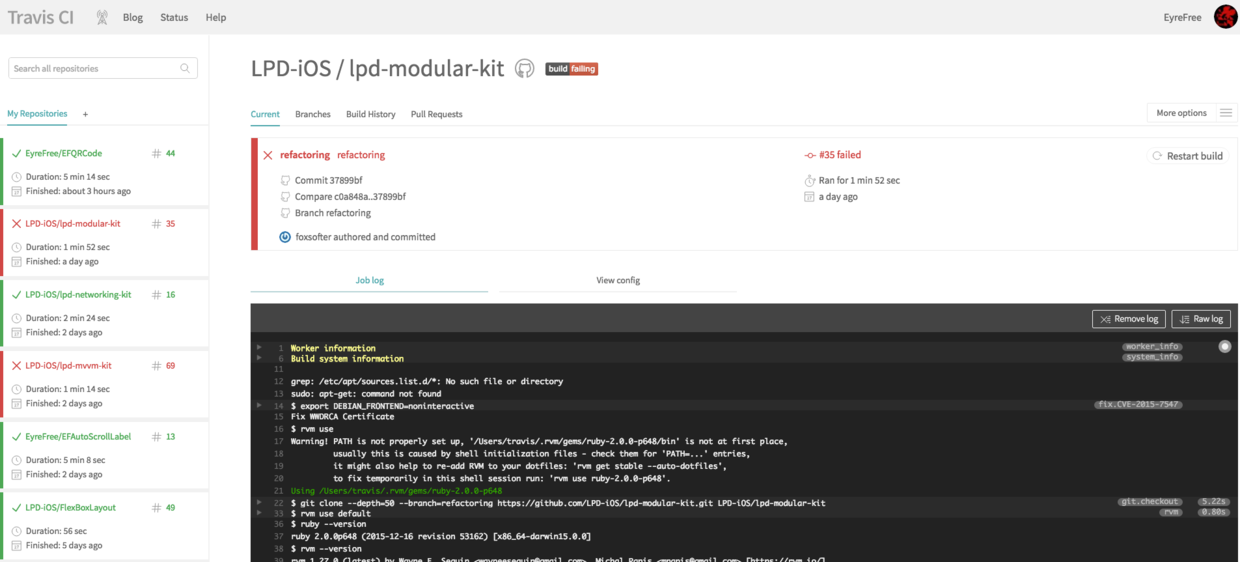Expand the Build system information log fold
Image resolution: width=1240 pixels, height=562 pixels.
tap(259, 358)
